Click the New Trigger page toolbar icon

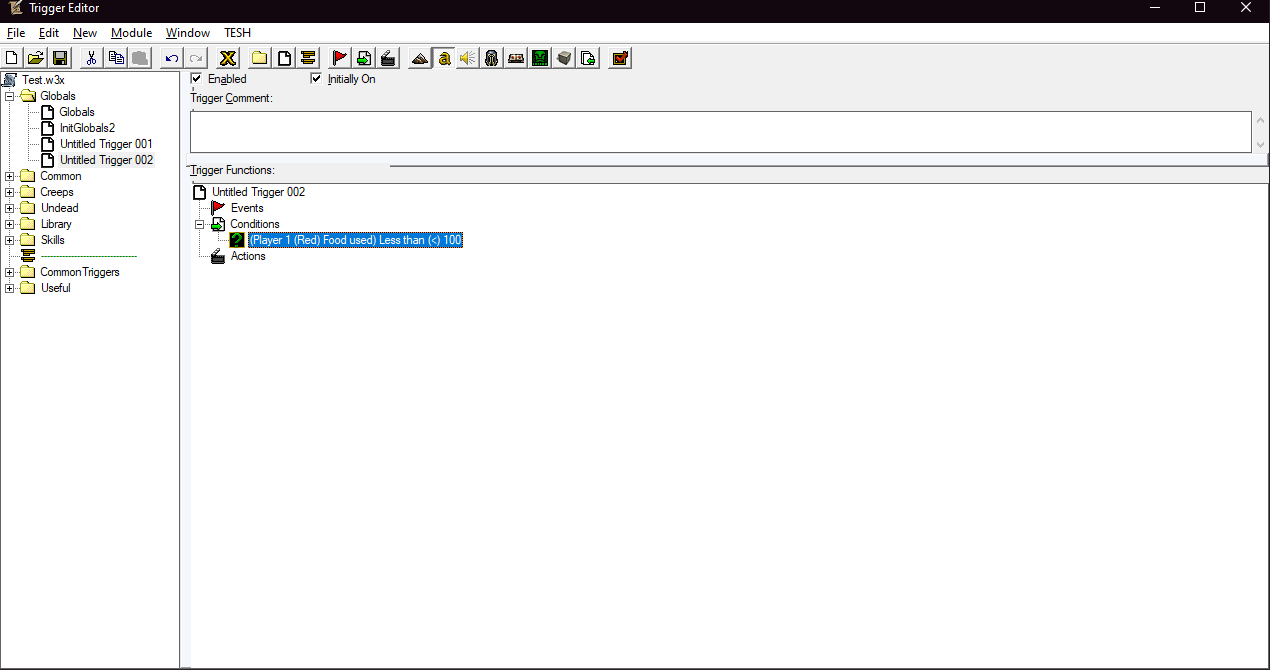(284, 58)
